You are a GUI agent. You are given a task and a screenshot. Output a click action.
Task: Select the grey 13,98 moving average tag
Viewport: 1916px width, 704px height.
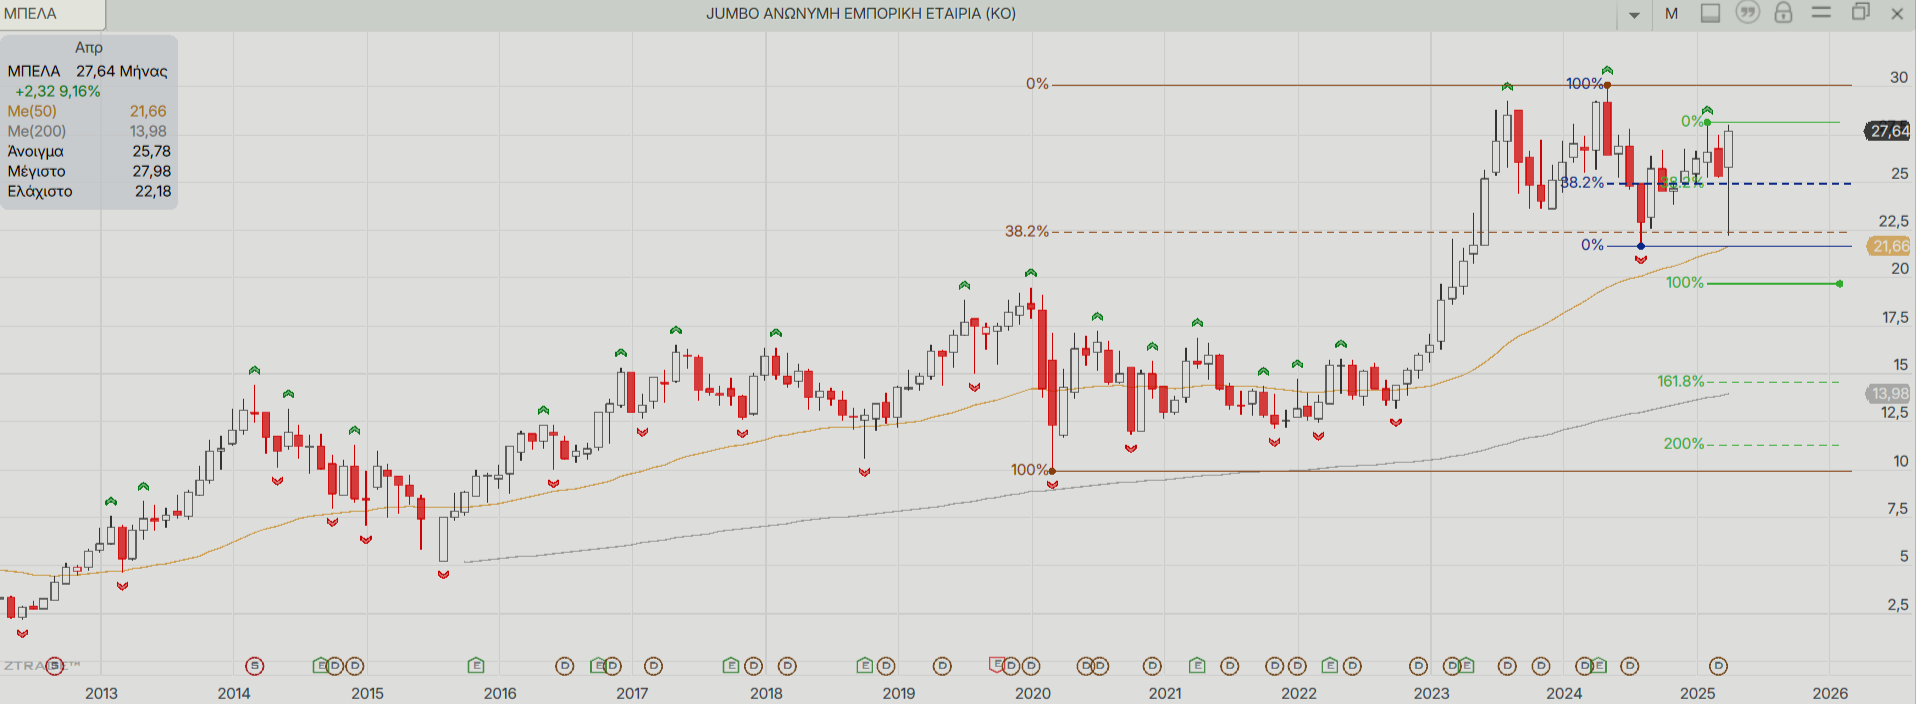coord(1889,394)
